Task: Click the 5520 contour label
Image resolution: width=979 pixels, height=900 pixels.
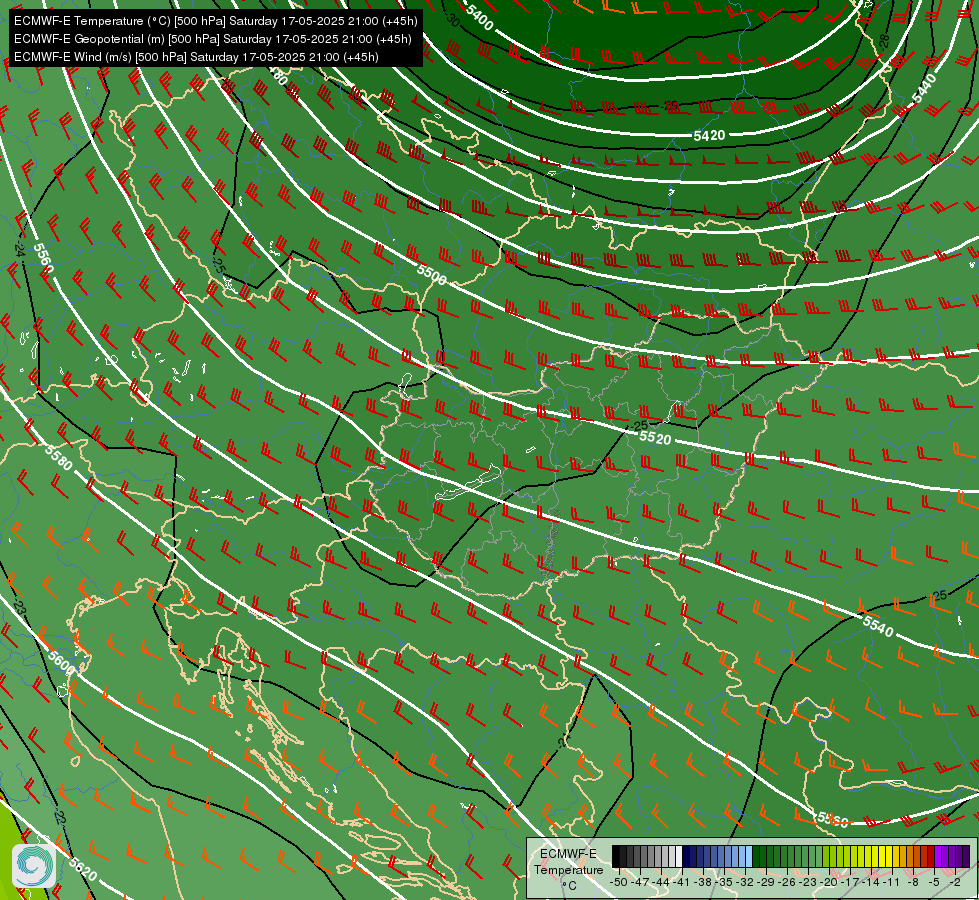Action: coord(655,438)
